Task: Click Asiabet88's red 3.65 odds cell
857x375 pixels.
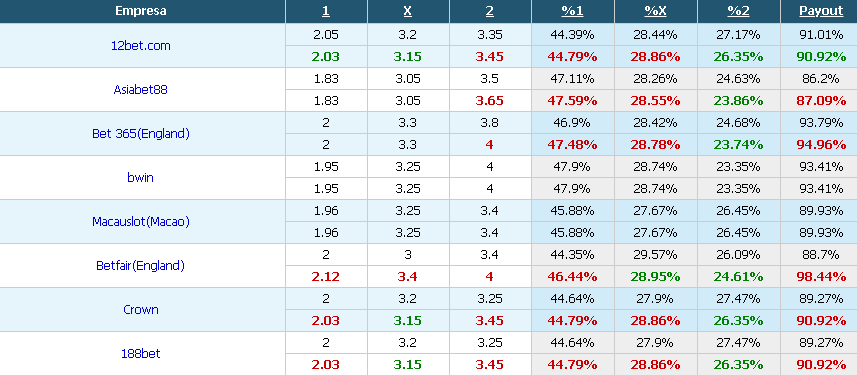Action: click(490, 101)
